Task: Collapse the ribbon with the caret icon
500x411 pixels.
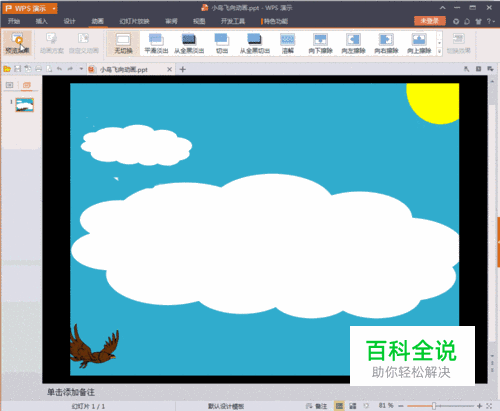Action: 442,8
